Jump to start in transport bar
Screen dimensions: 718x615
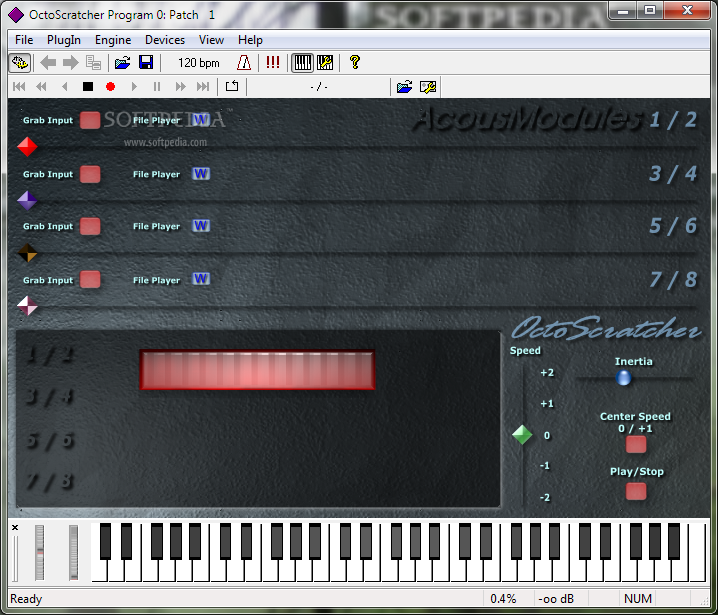point(19,87)
